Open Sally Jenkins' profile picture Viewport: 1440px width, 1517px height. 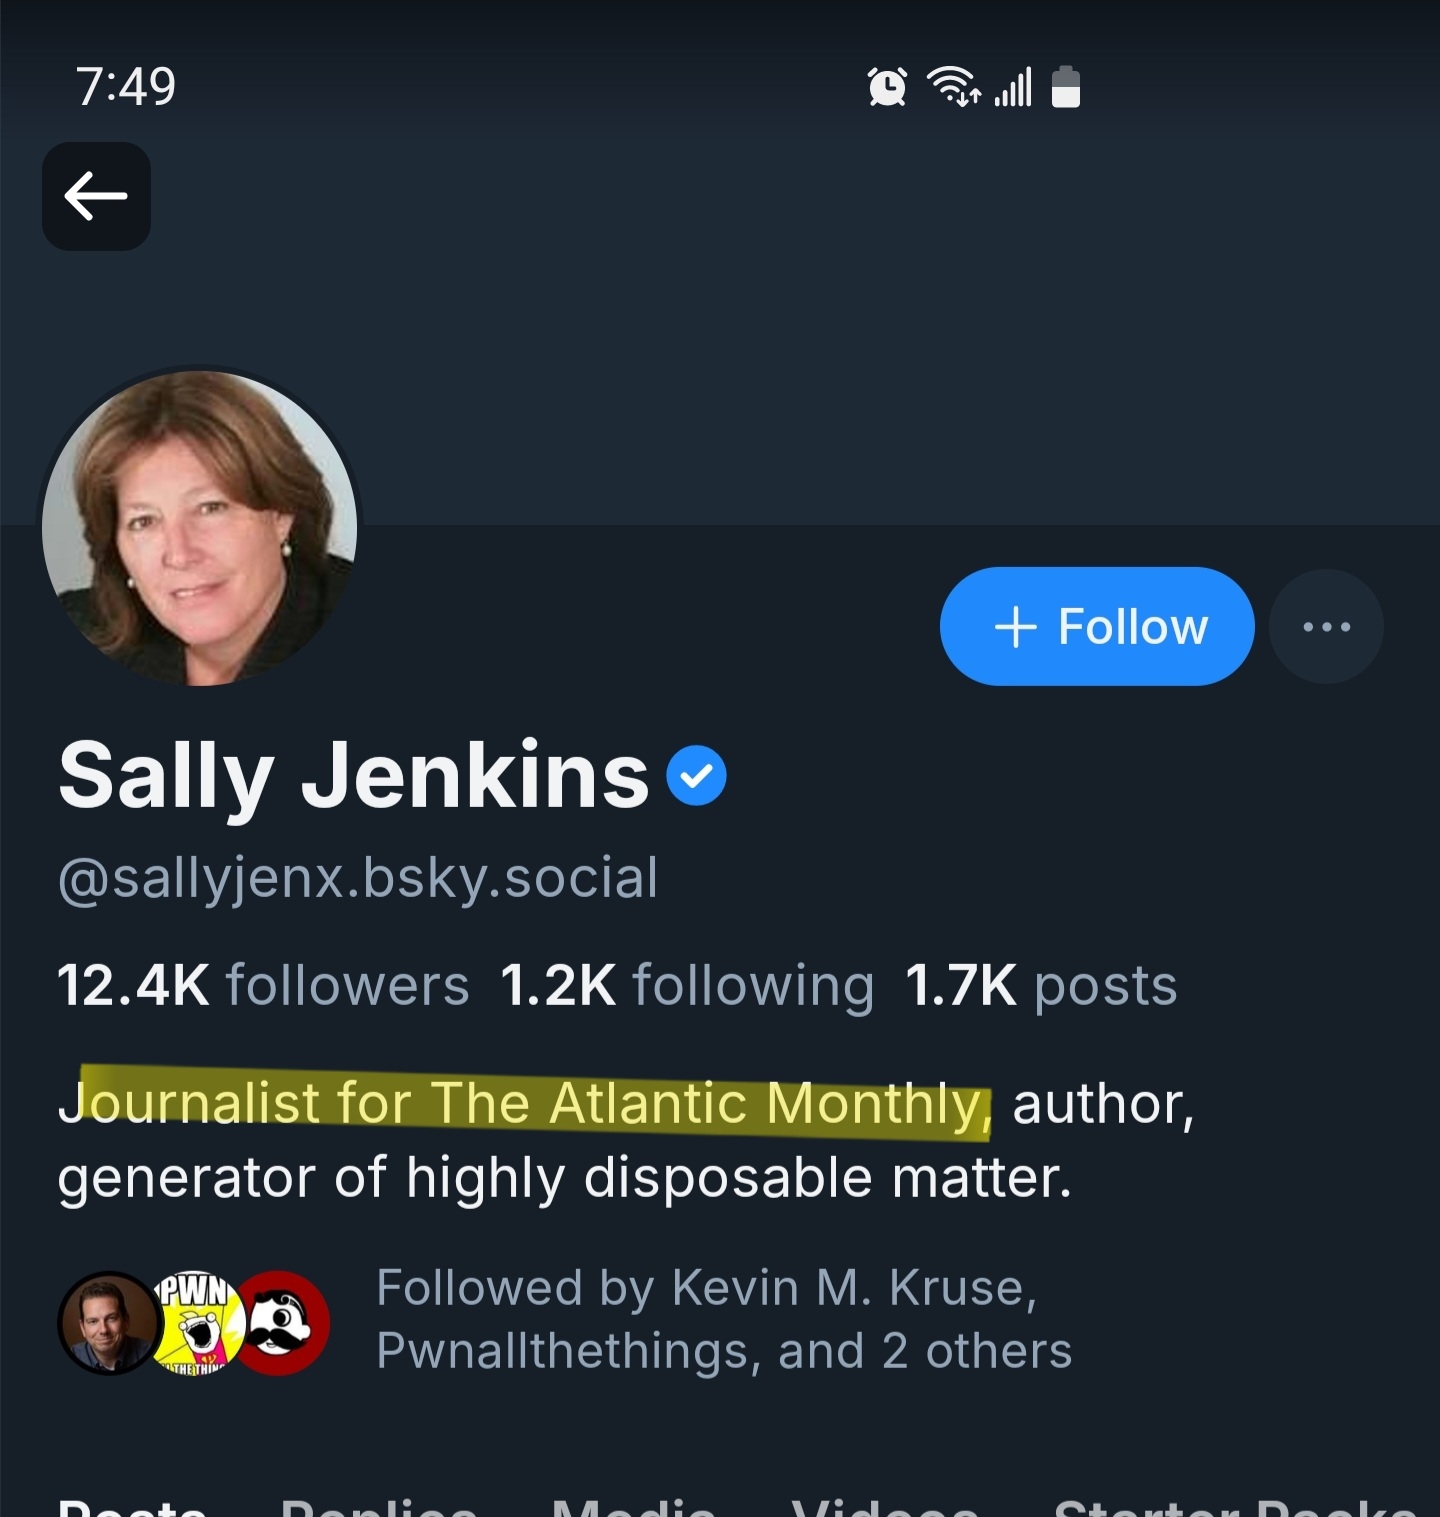200,528
